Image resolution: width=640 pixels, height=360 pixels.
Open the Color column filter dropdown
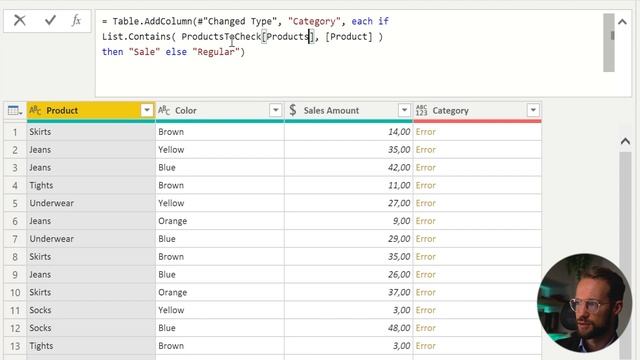tap(276, 110)
